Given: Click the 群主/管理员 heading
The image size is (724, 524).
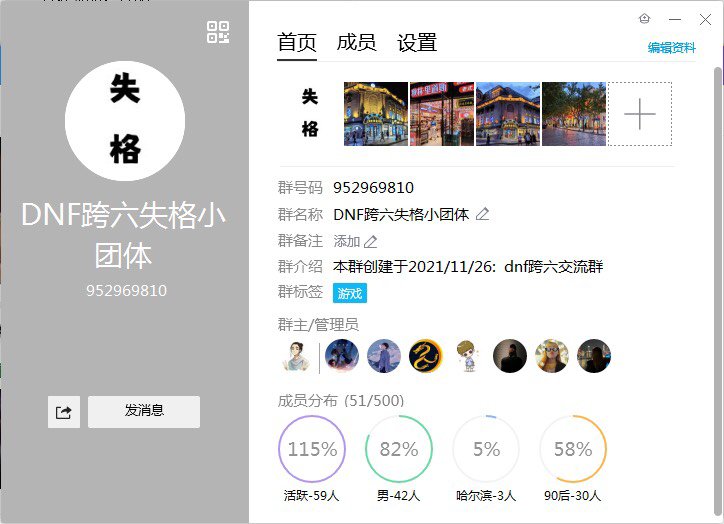Looking at the screenshot, I should coord(318,325).
